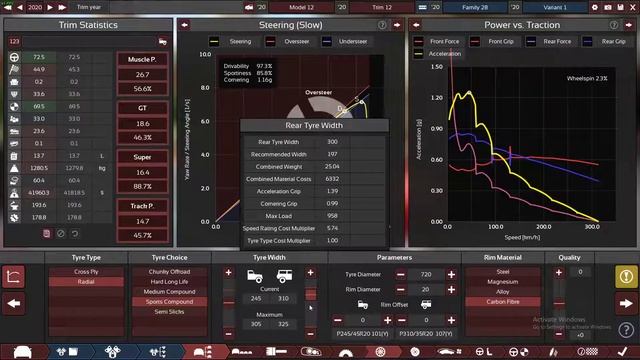The height and width of the screenshot is (360, 640).
Task: Decrease the Tyre Diameter value
Action: tap(400, 275)
